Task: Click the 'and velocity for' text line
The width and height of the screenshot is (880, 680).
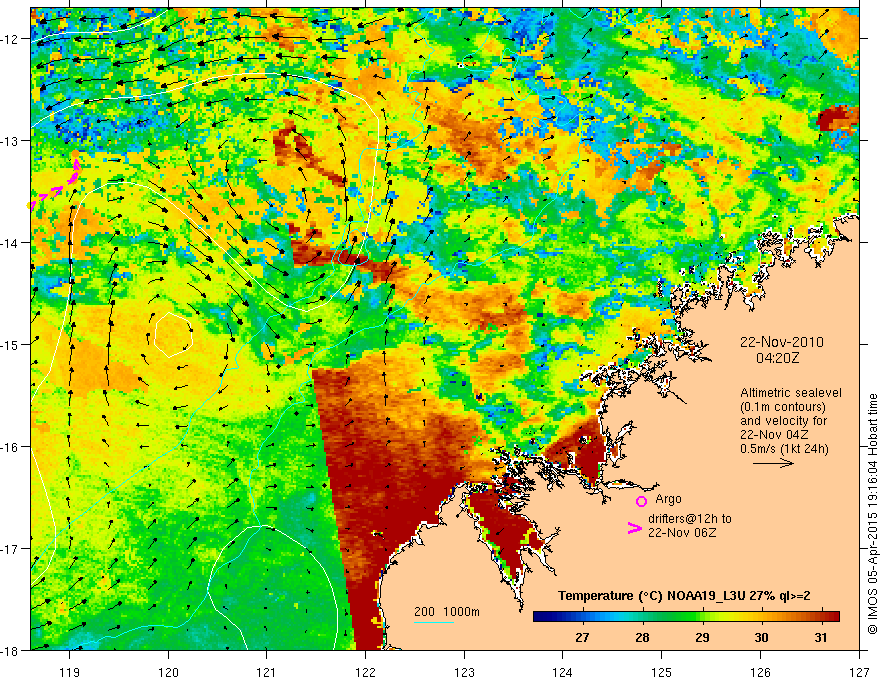Action: coord(783,421)
